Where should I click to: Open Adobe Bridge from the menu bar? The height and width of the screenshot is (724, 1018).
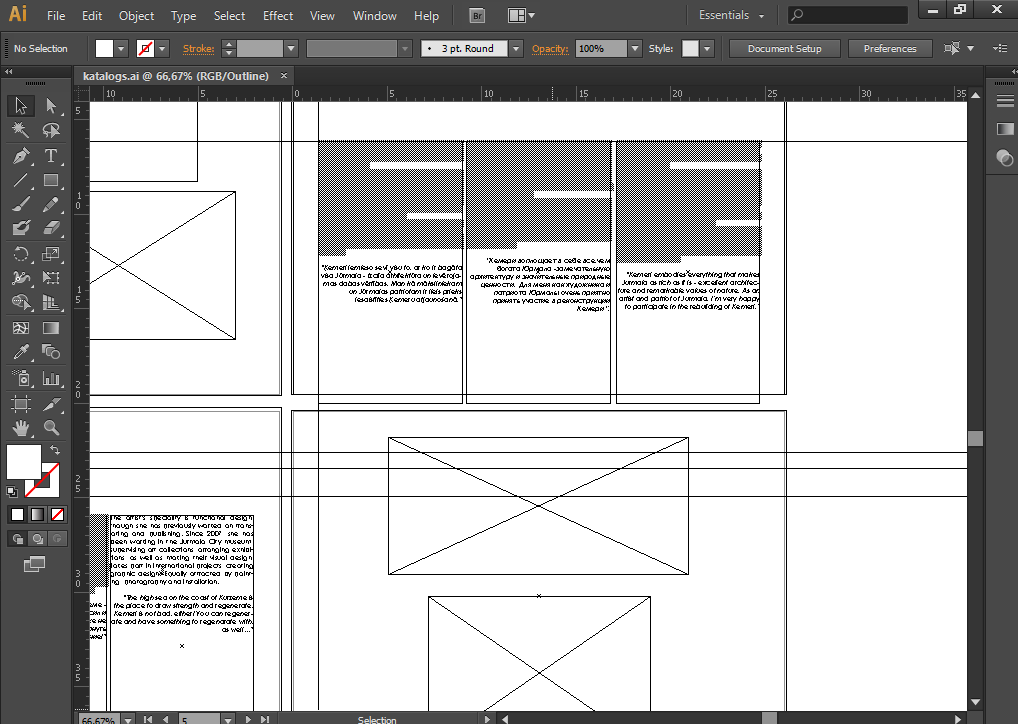click(479, 16)
